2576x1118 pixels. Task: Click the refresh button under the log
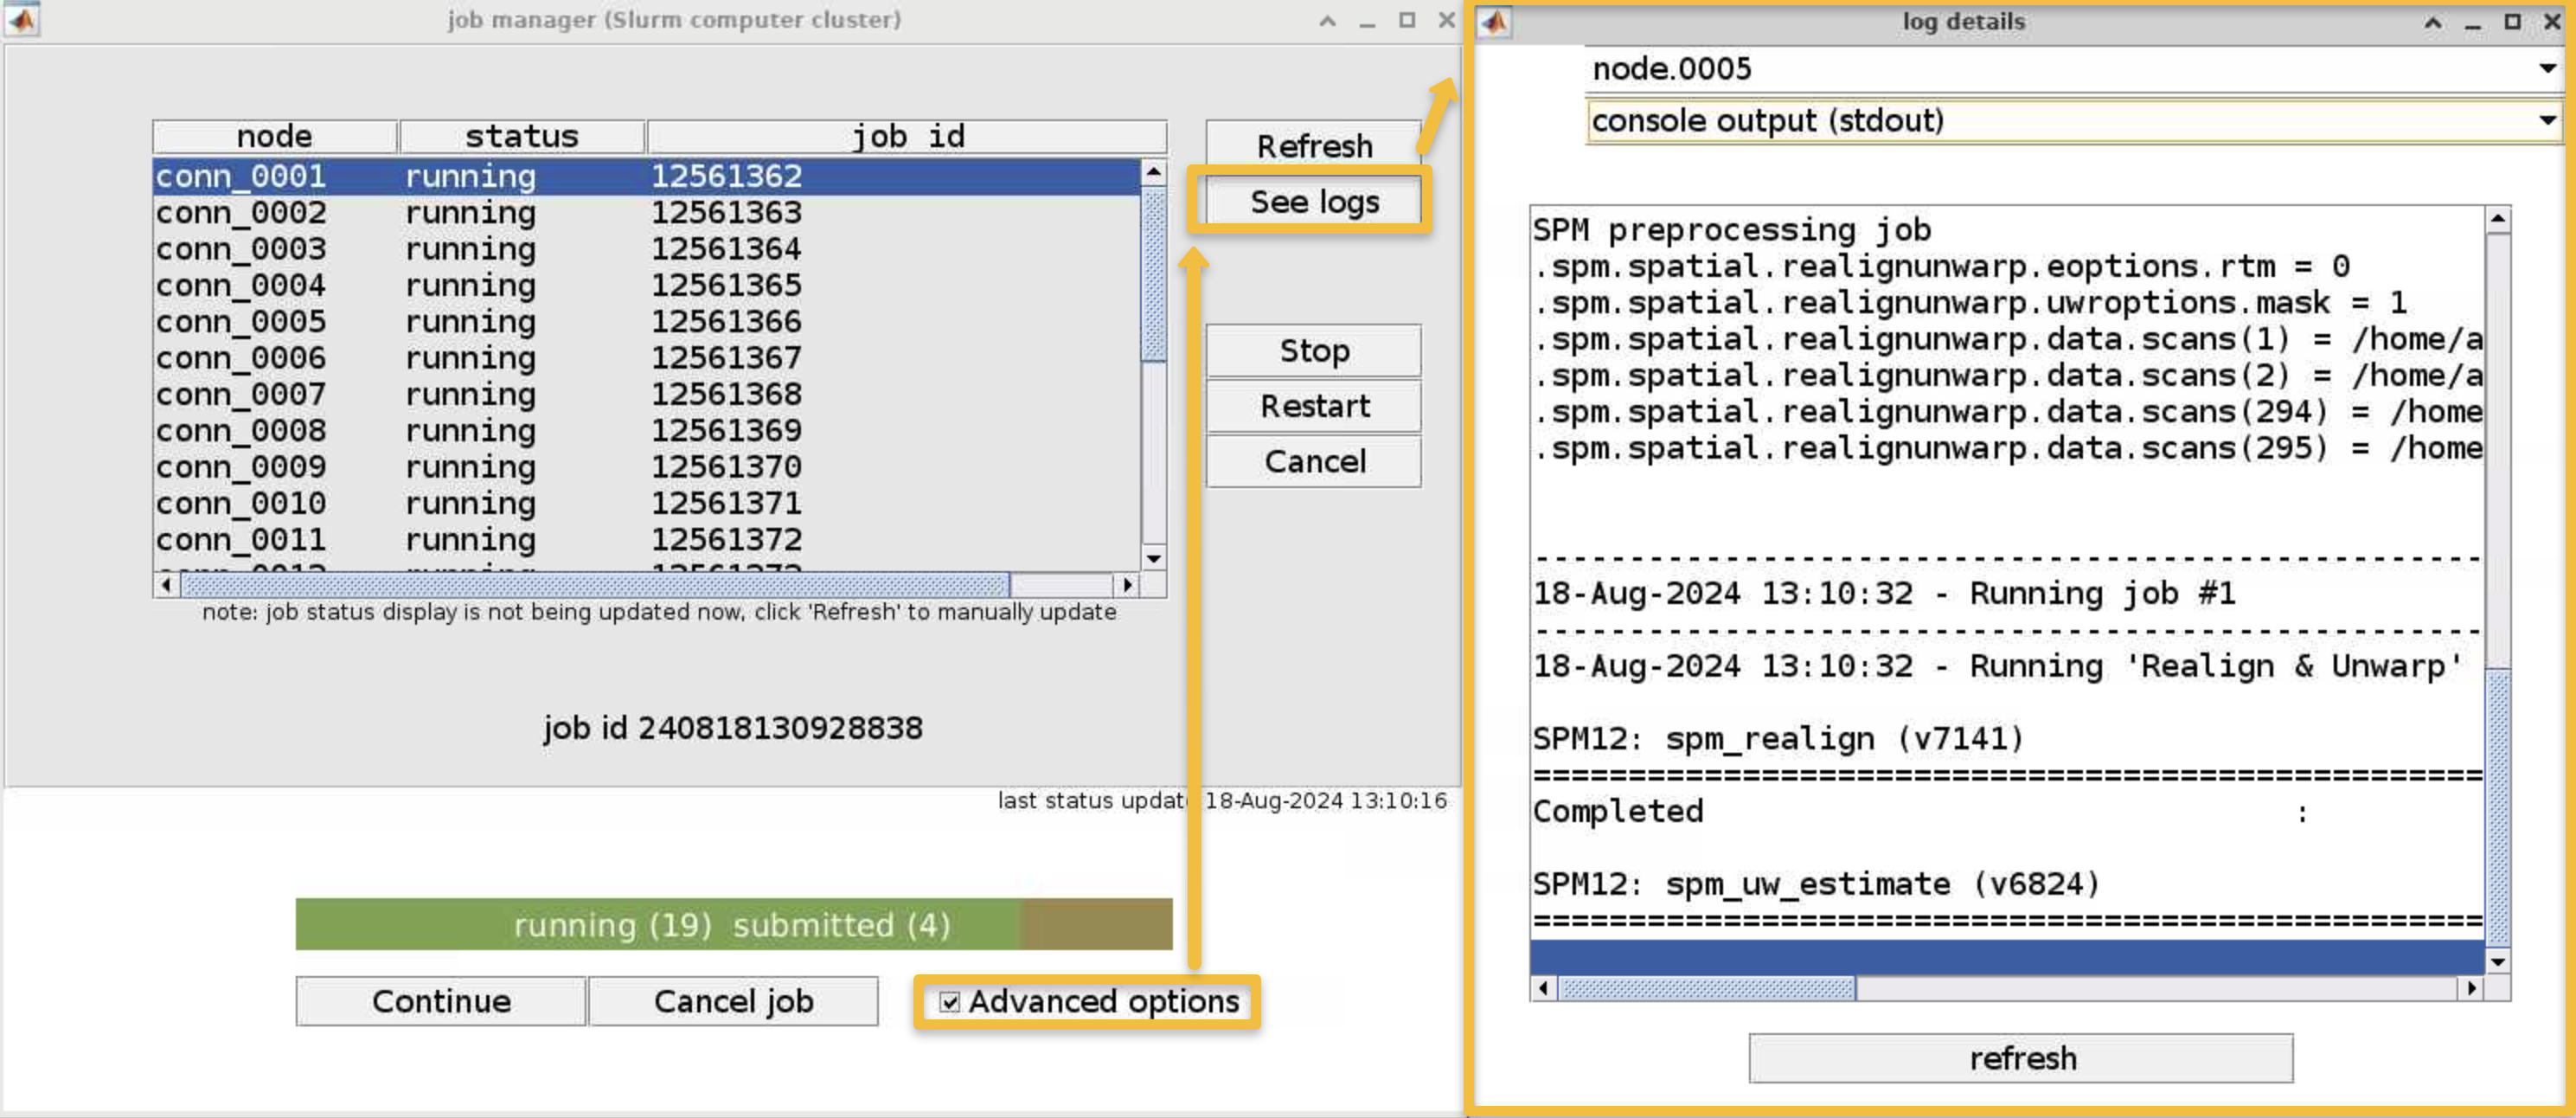pyautogui.click(x=2020, y=1058)
